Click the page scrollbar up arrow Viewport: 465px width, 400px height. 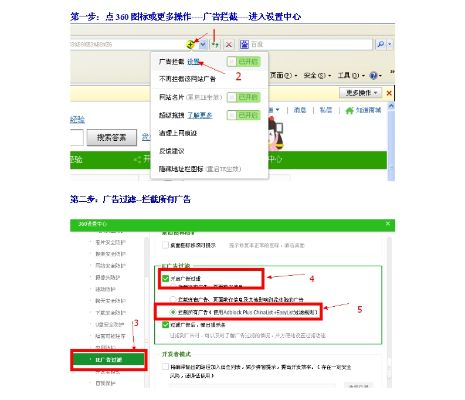pos(391,106)
